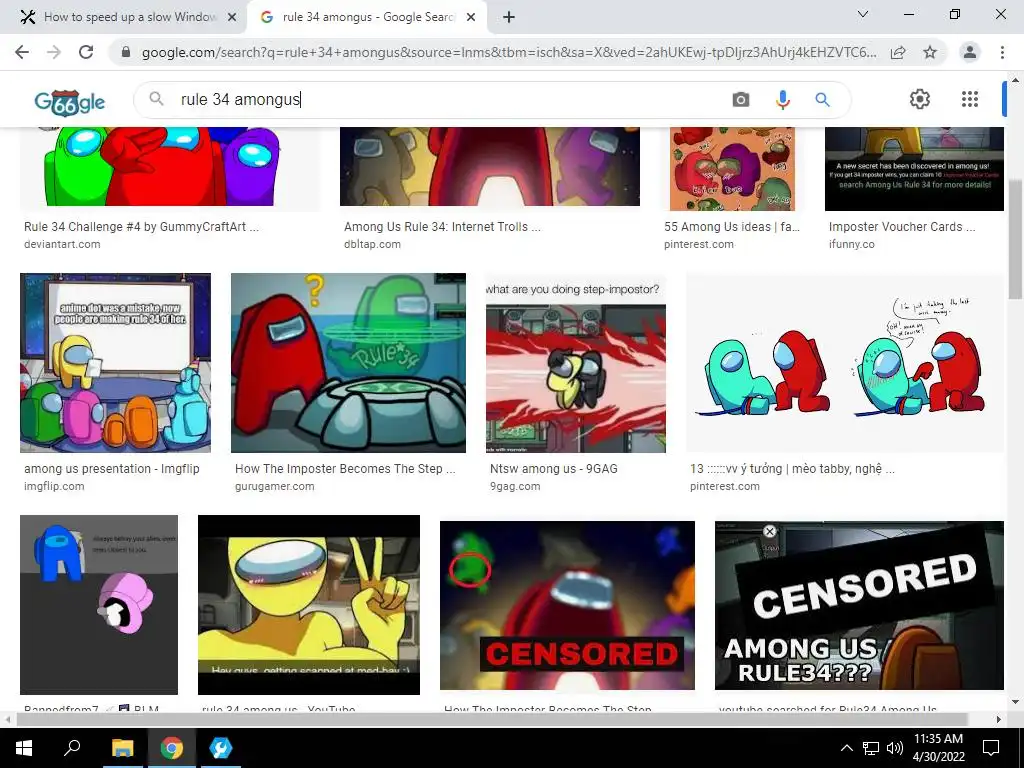Image resolution: width=1024 pixels, height=768 pixels.
Task: Open the volume tray icon
Action: tap(895, 748)
